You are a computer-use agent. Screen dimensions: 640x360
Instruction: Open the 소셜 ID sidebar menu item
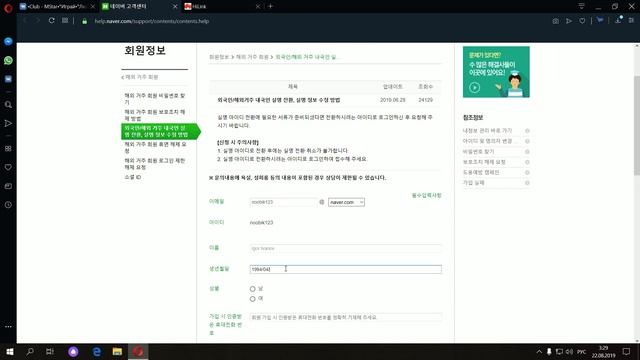133,177
